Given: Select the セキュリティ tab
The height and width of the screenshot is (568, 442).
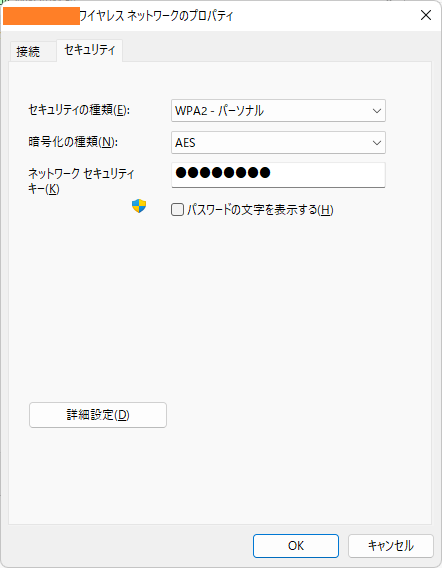Looking at the screenshot, I should [90, 50].
